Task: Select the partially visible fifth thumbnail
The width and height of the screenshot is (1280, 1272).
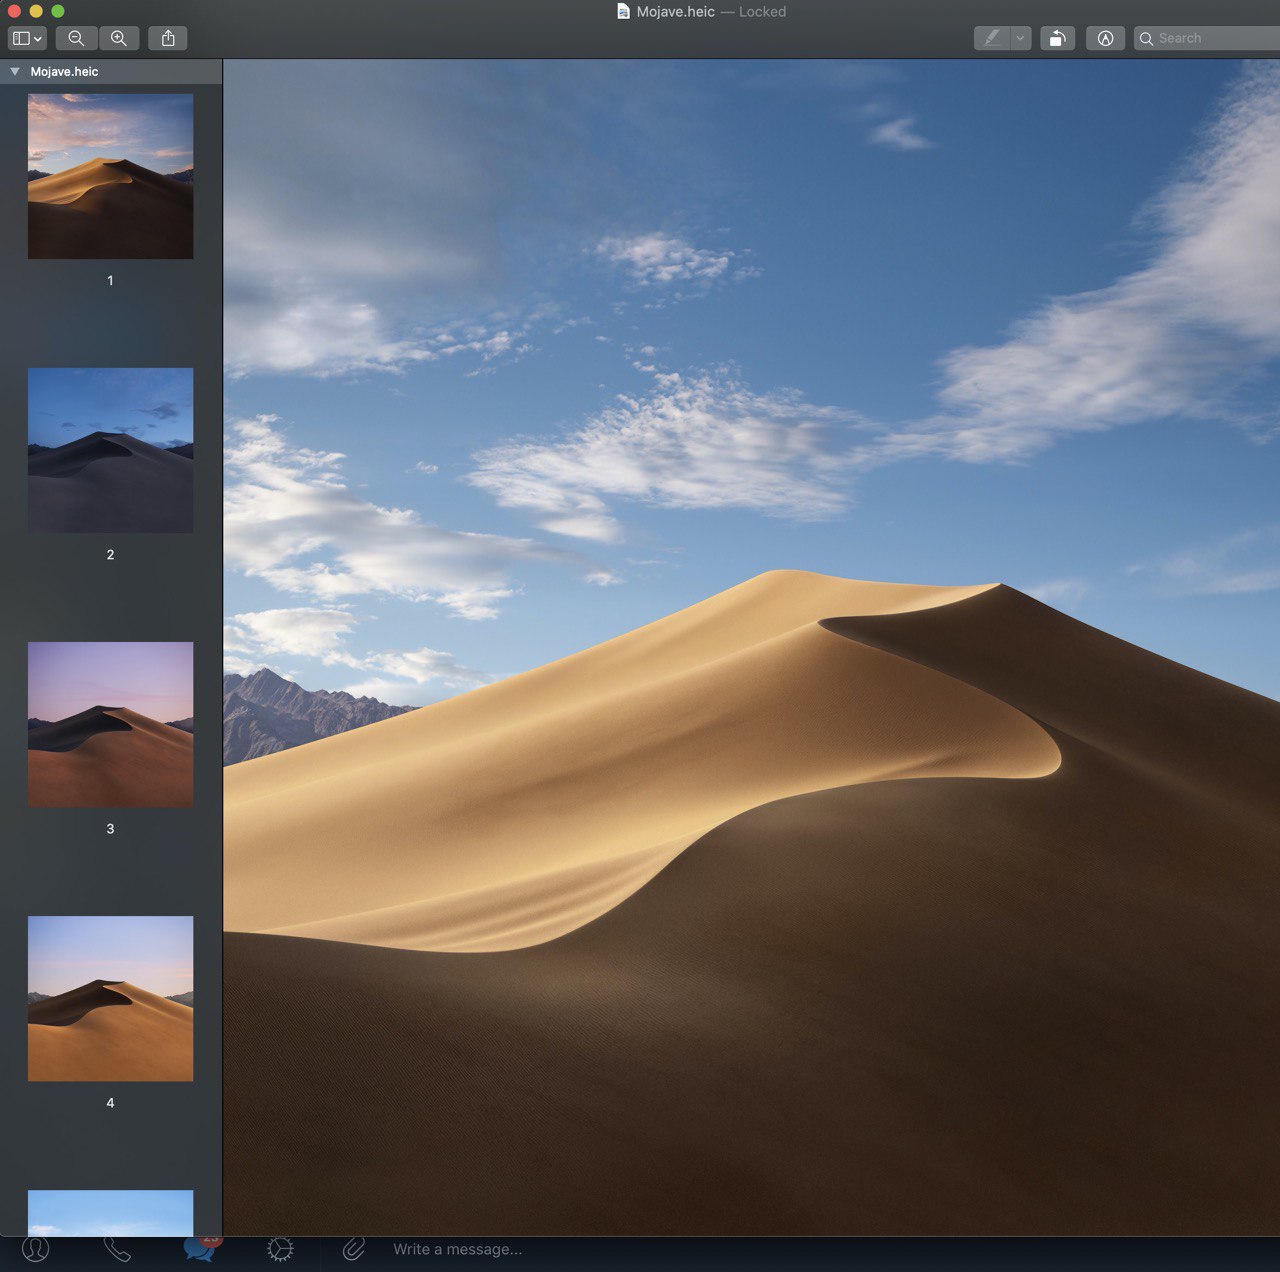Action: 110,1213
